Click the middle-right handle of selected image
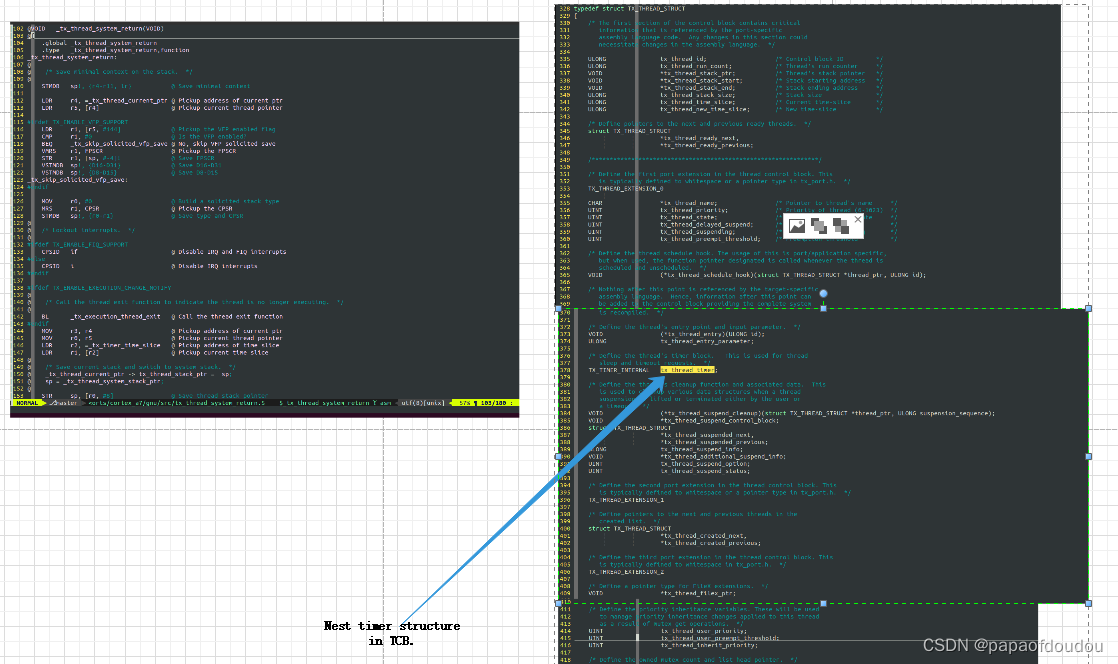 pos(1088,456)
